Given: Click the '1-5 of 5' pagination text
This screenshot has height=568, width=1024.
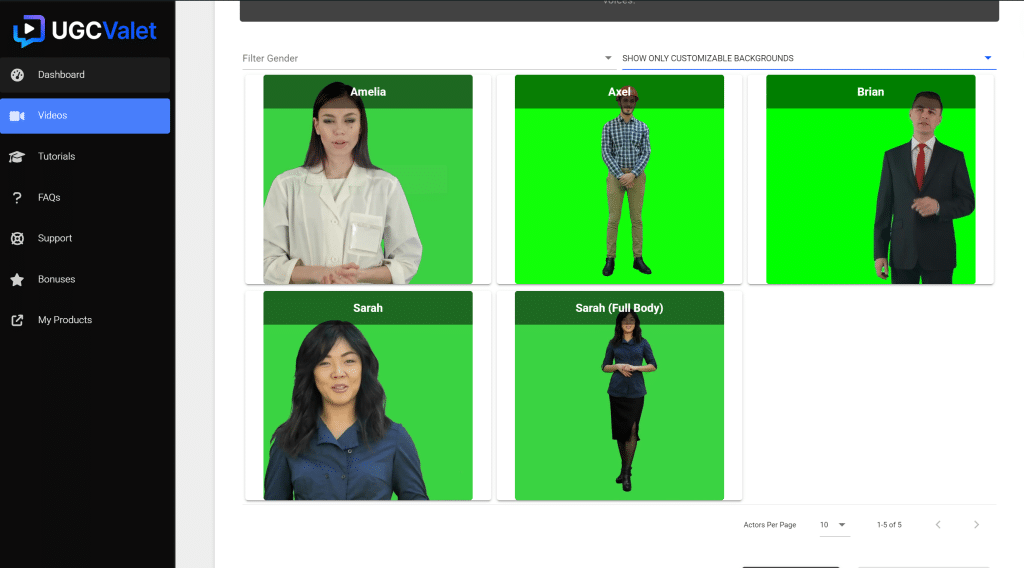Looking at the screenshot, I should tap(889, 525).
